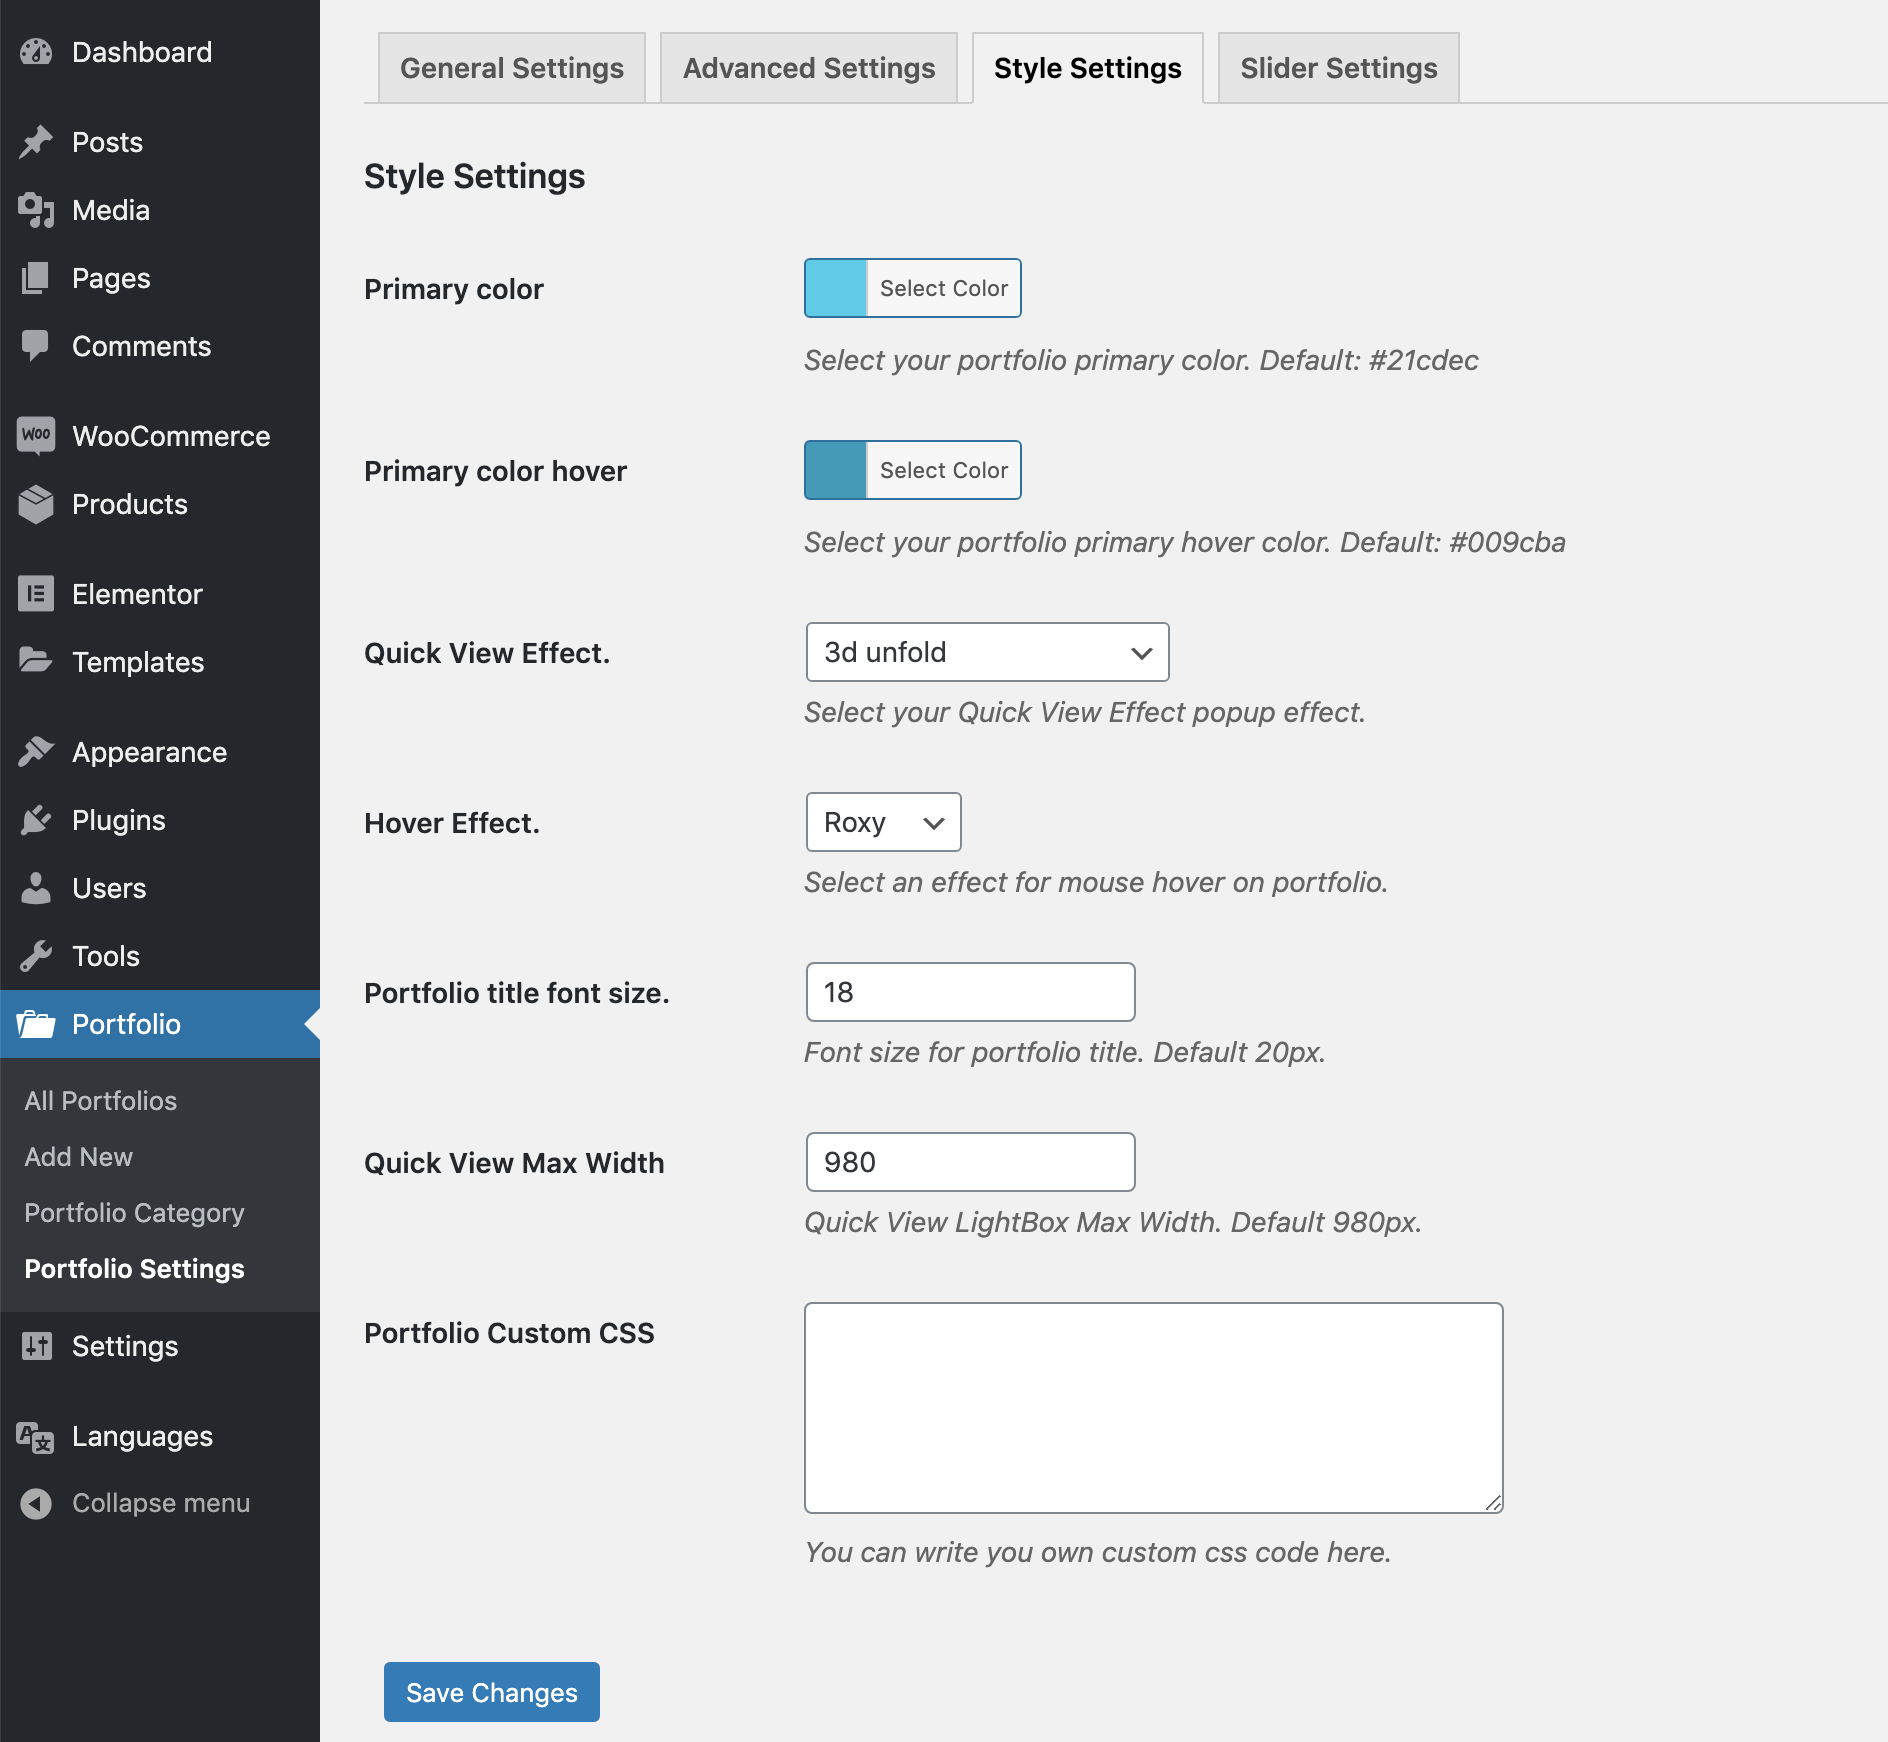The image size is (1888, 1742).
Task: Open the Appearance menu
Action: click(x=160, y=752)
